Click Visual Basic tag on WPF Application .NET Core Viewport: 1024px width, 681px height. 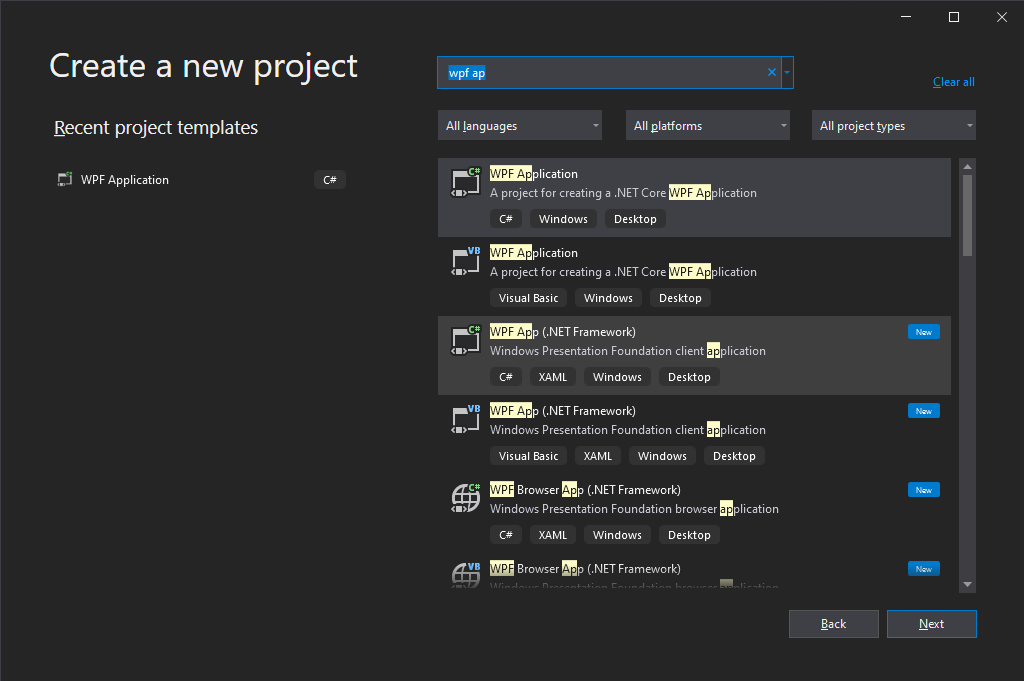click(x=528, y=298)
